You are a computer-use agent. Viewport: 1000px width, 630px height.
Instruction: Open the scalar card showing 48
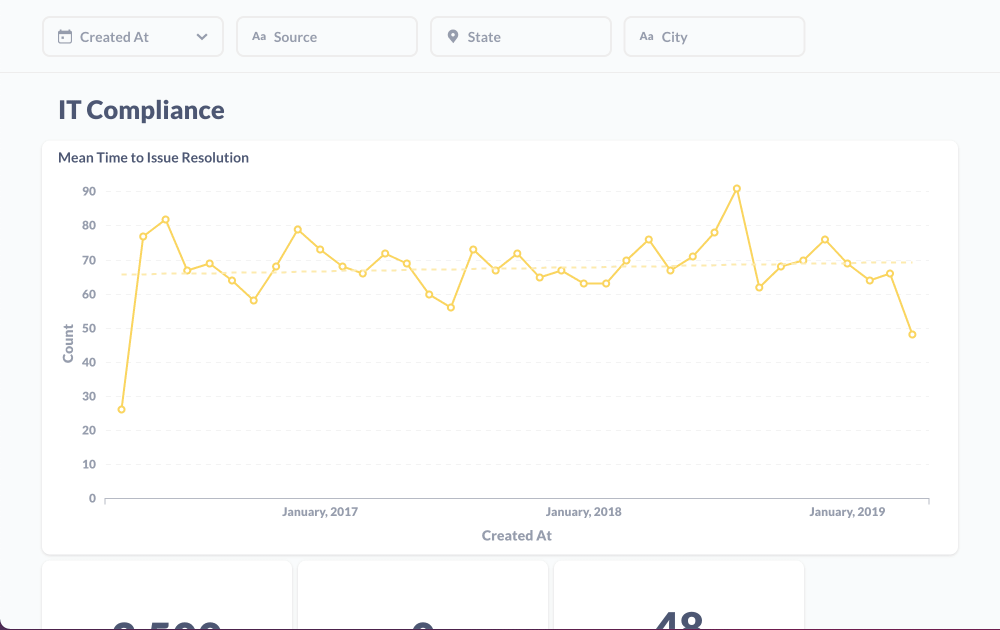coord(679,600)
